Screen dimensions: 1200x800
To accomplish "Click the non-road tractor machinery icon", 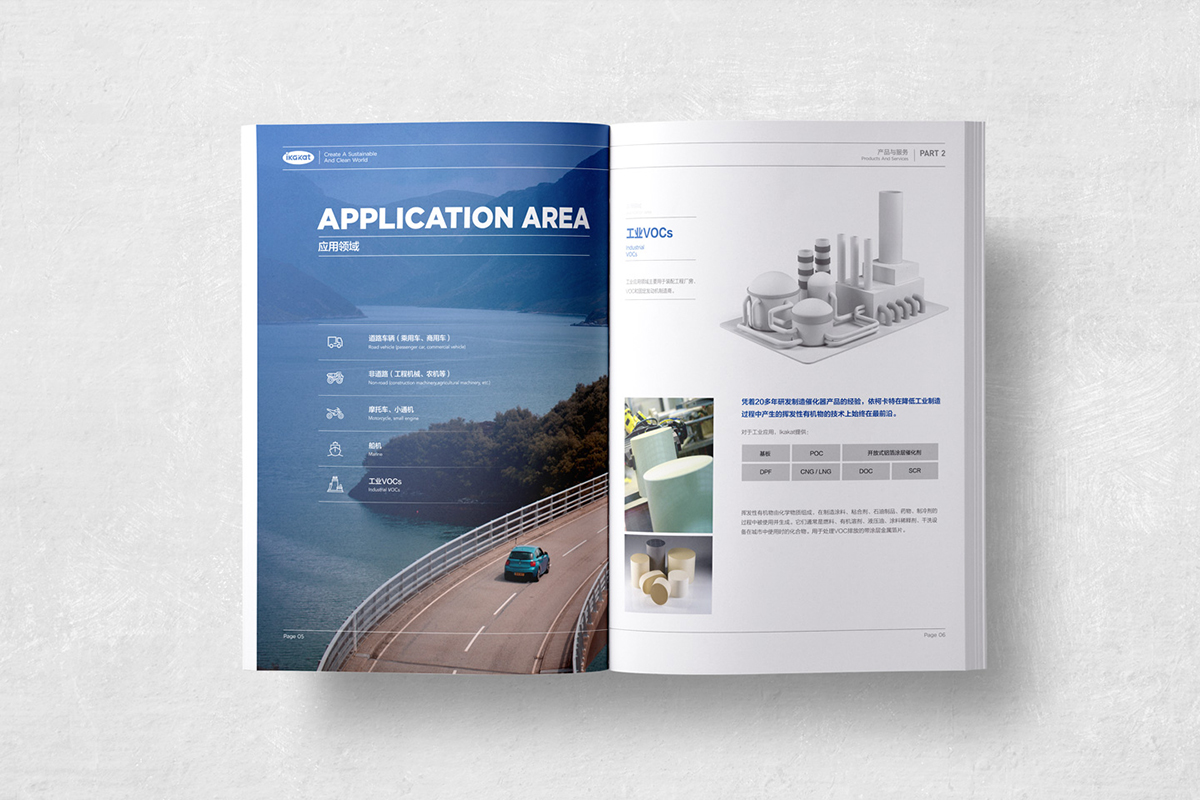I will point(335,377).
